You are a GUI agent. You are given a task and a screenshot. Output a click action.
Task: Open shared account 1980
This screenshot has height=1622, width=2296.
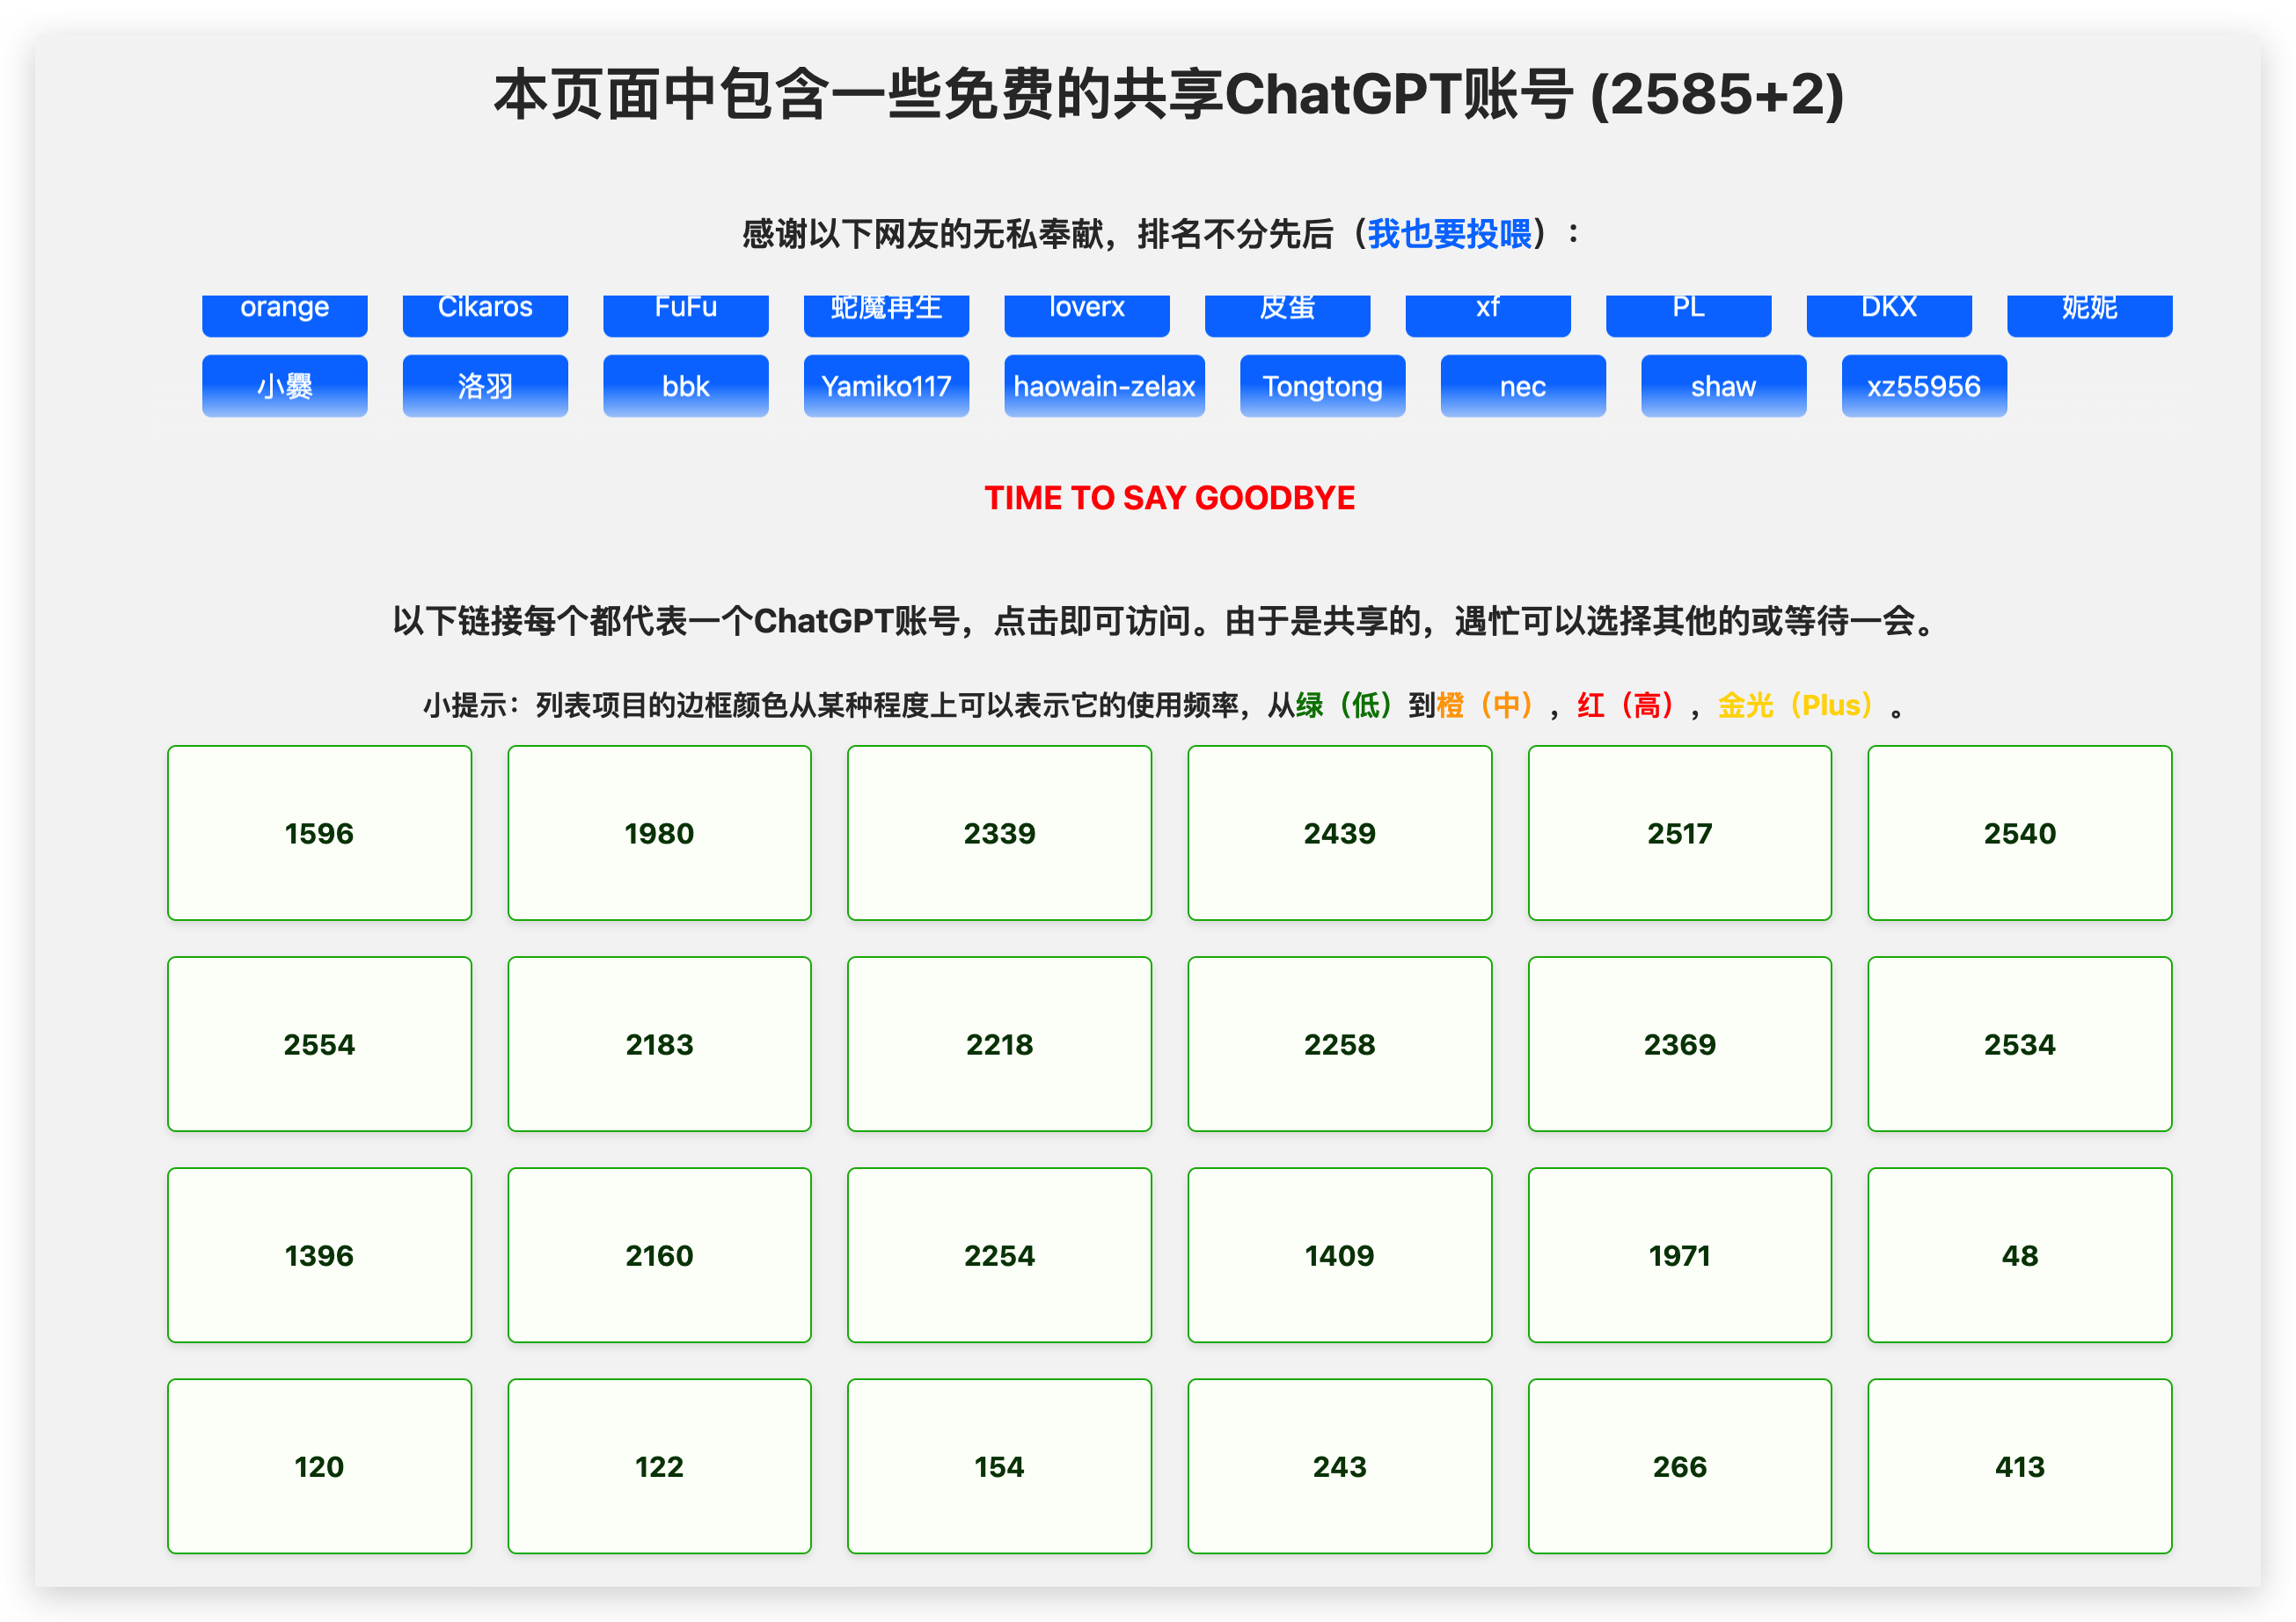coord(659,833)
